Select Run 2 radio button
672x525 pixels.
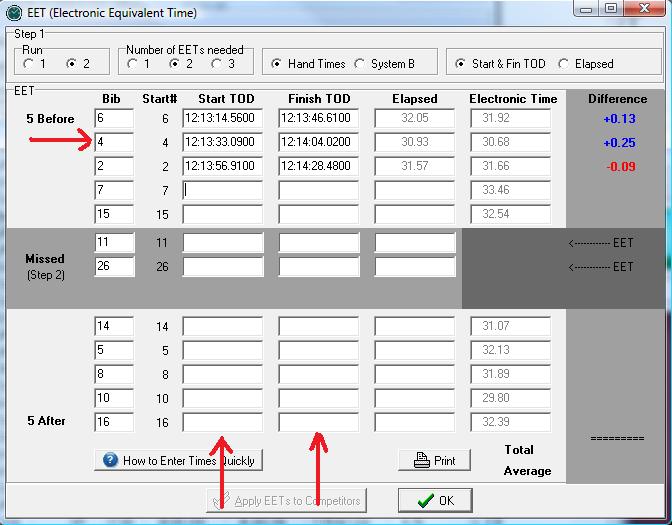pyautogui.click(x=71, y=64)
